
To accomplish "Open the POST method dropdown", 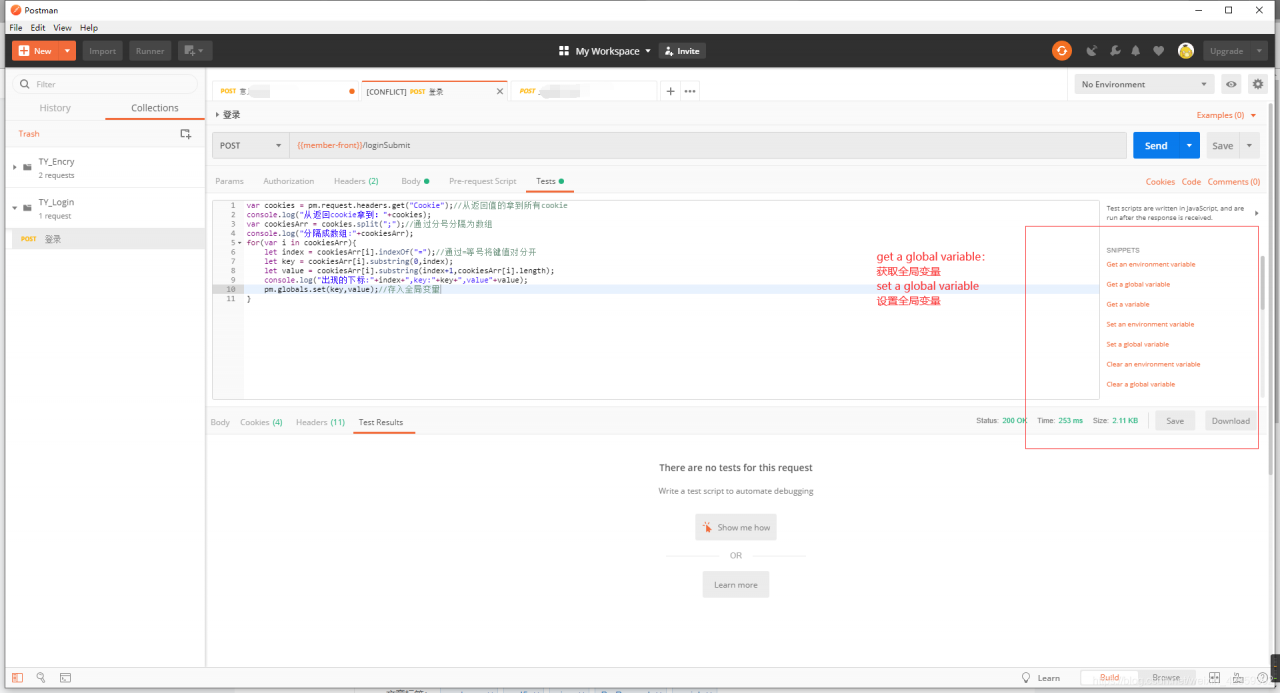I will (251, 145).
